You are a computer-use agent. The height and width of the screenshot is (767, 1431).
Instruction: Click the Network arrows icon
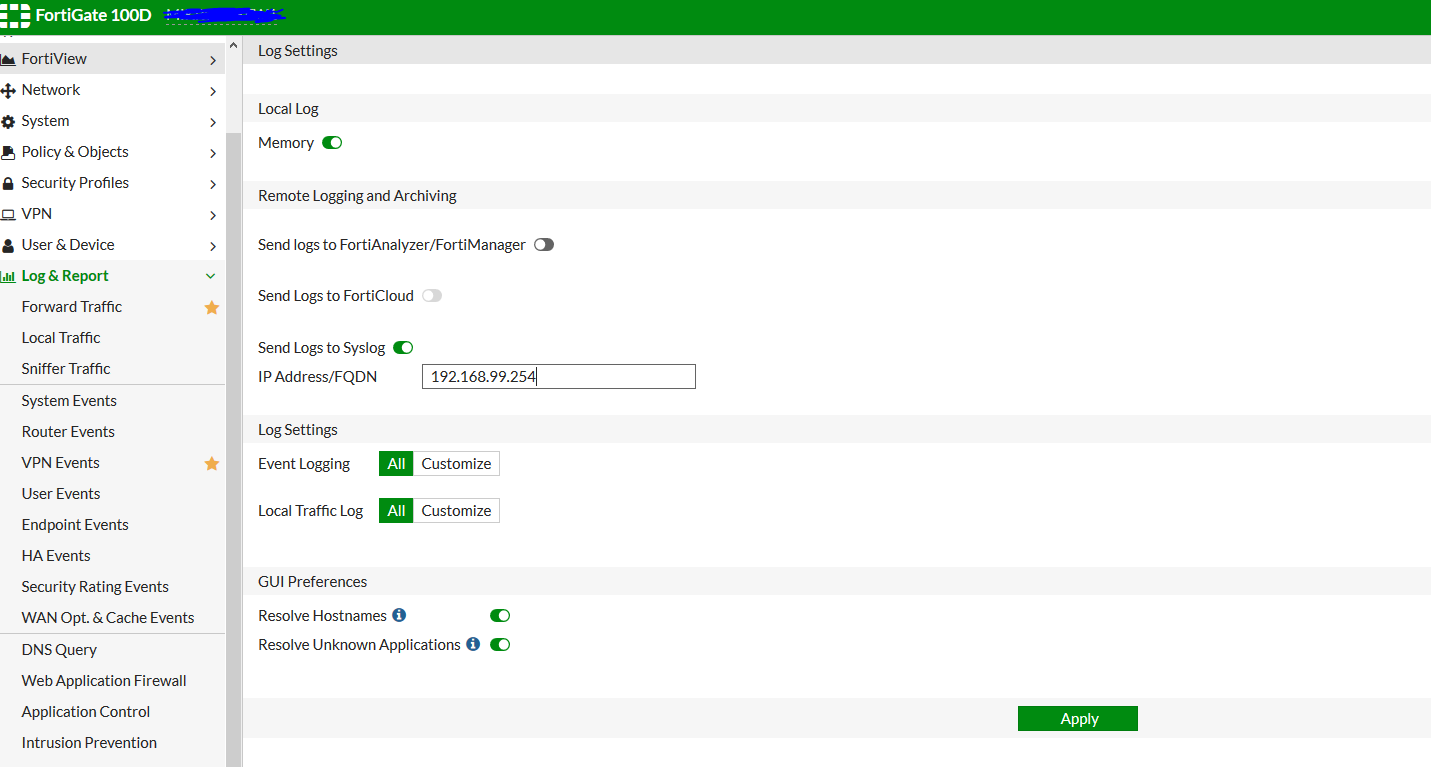8,91
